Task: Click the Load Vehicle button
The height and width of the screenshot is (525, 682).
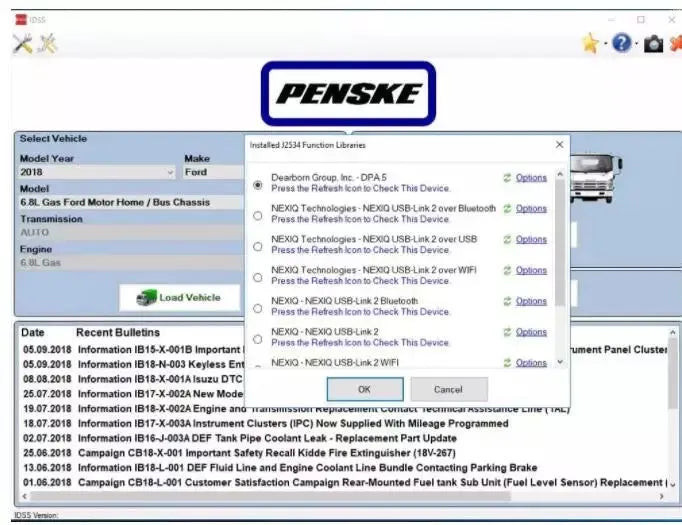Action: pos(180,297)
